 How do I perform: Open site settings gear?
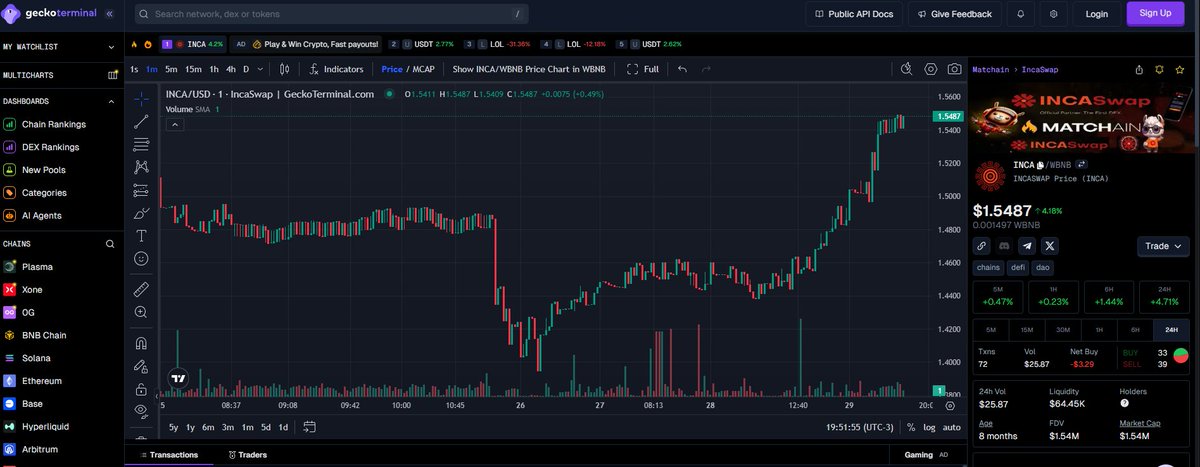(1053, 14)
